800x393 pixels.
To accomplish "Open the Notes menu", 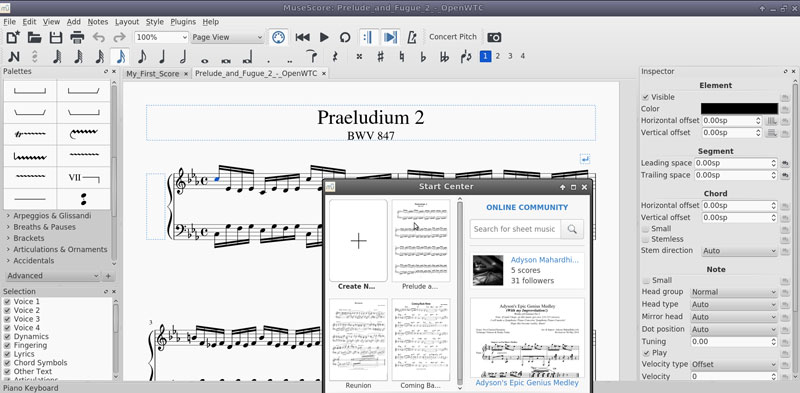I will pos(97,22).
